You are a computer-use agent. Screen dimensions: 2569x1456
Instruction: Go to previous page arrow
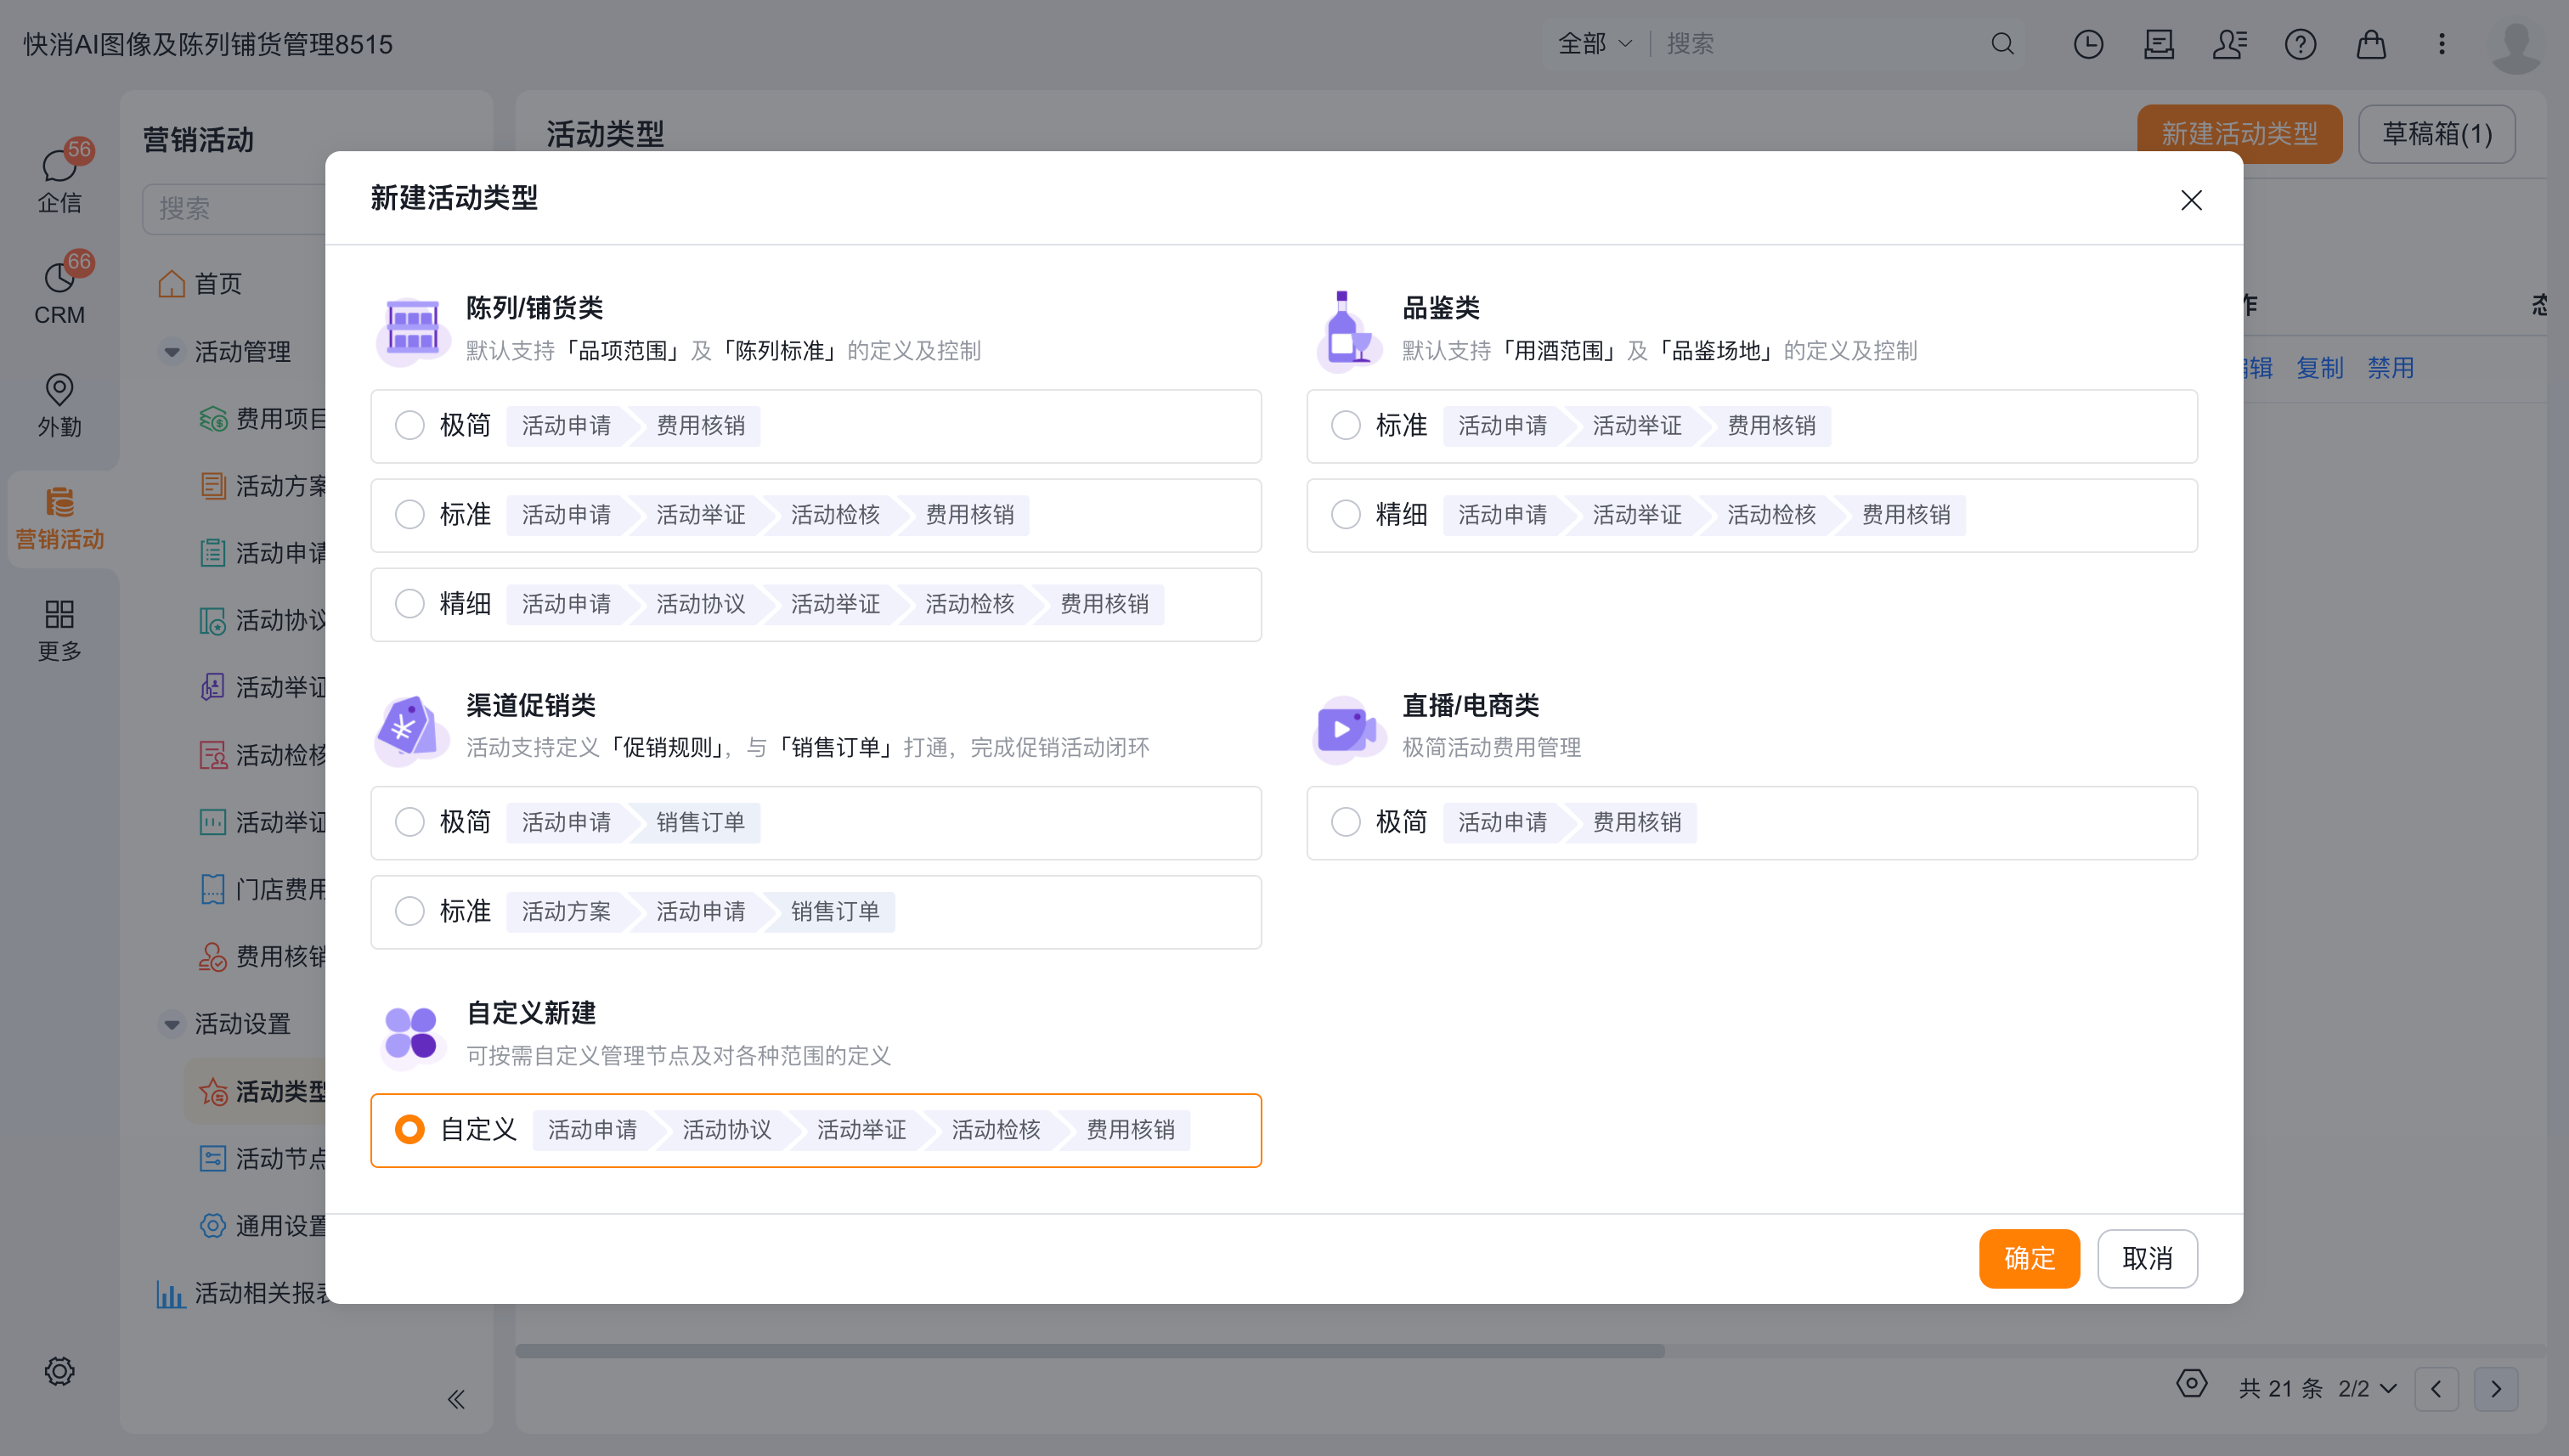[x=2436, y=1389]
